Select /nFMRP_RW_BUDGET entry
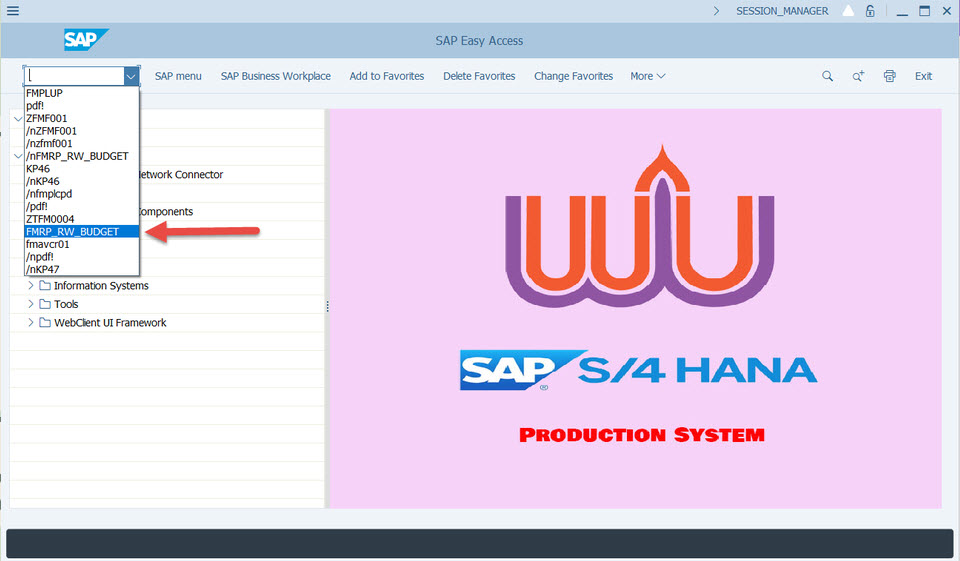Screen dimensions: 960x561 coord(82,156)
